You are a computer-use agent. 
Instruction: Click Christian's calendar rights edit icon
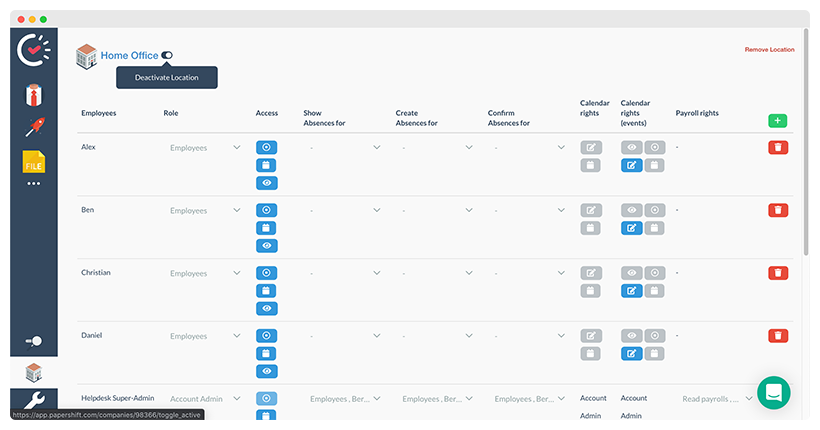click(x=591, y=273)
